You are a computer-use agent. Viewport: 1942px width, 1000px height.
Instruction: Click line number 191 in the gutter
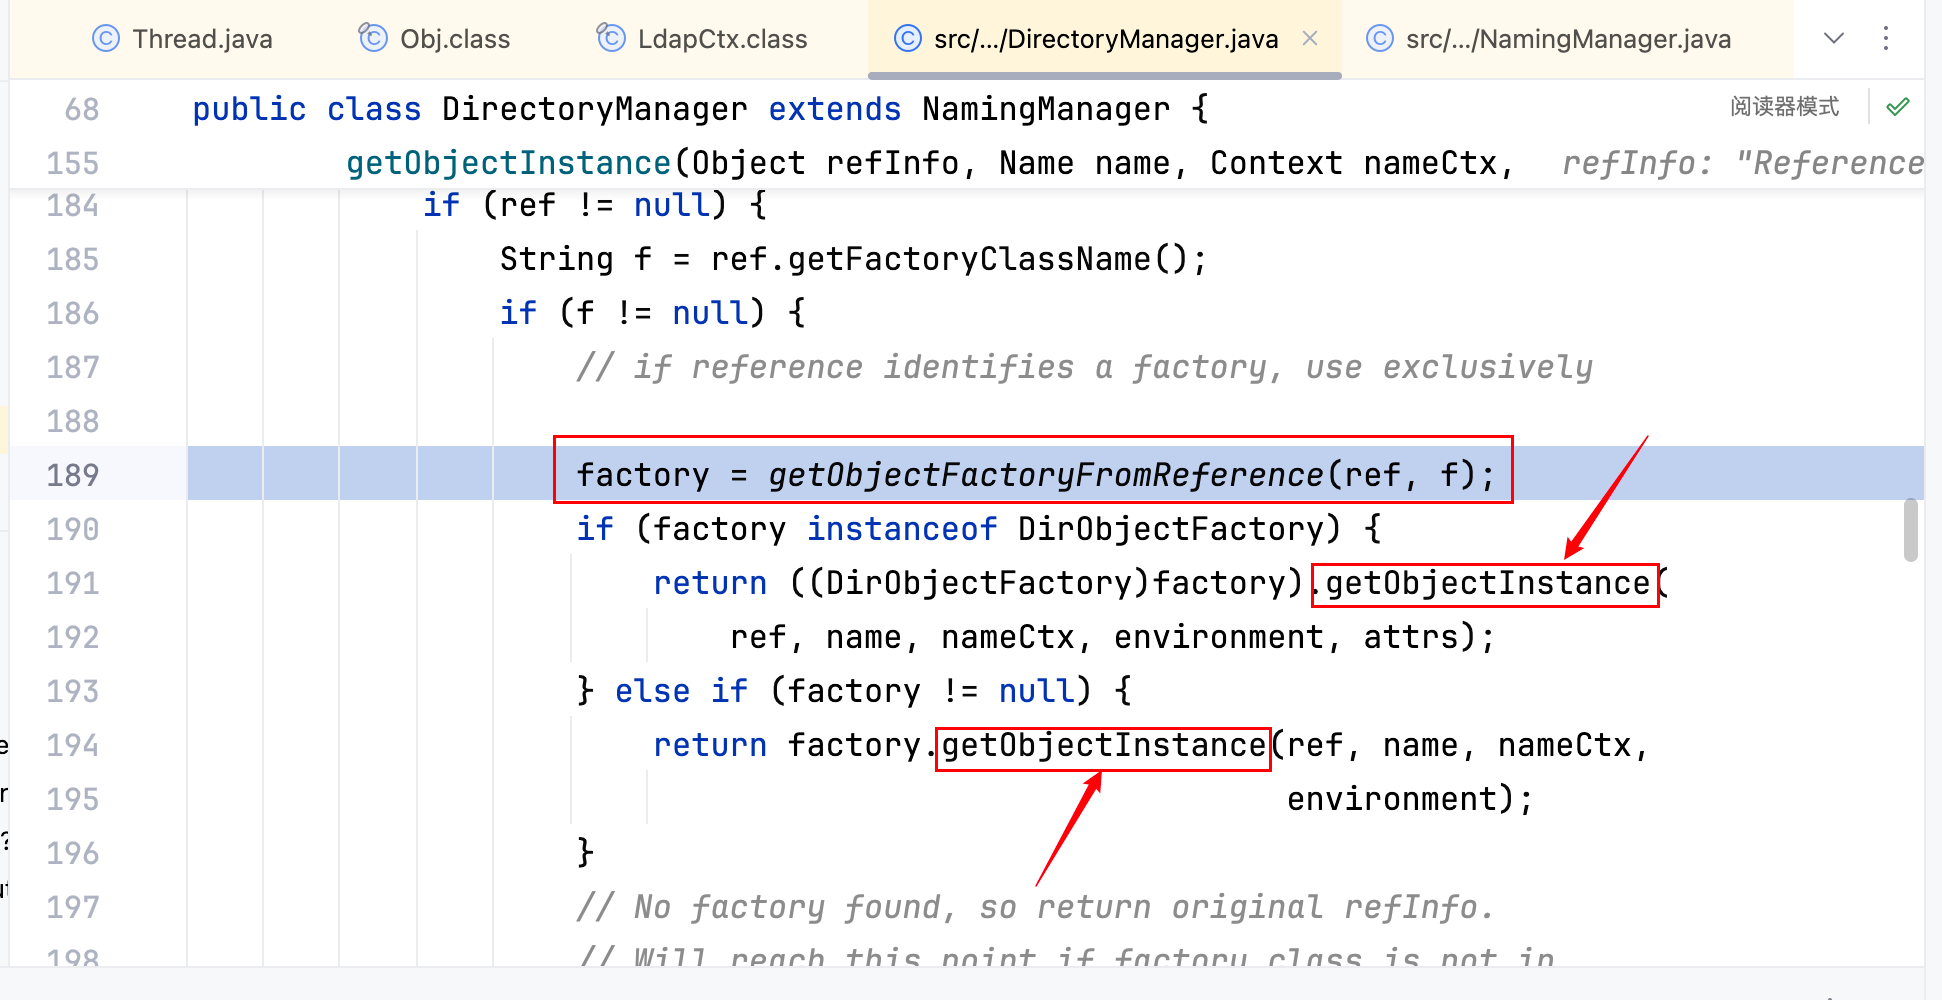click(x=73, y=583)
